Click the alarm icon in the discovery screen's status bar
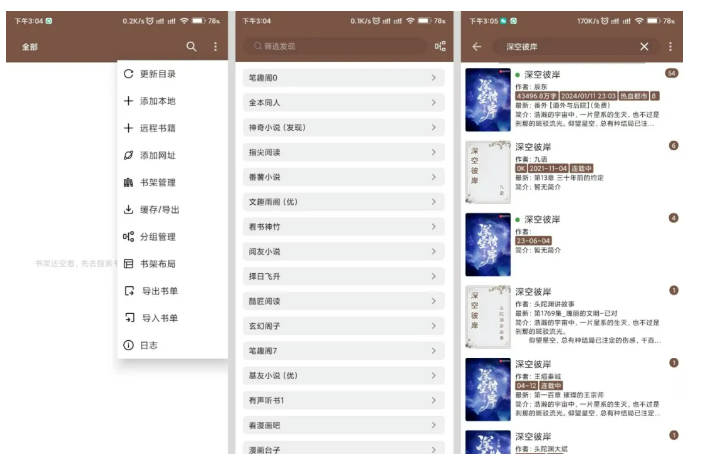 click(x=376, y=21)
